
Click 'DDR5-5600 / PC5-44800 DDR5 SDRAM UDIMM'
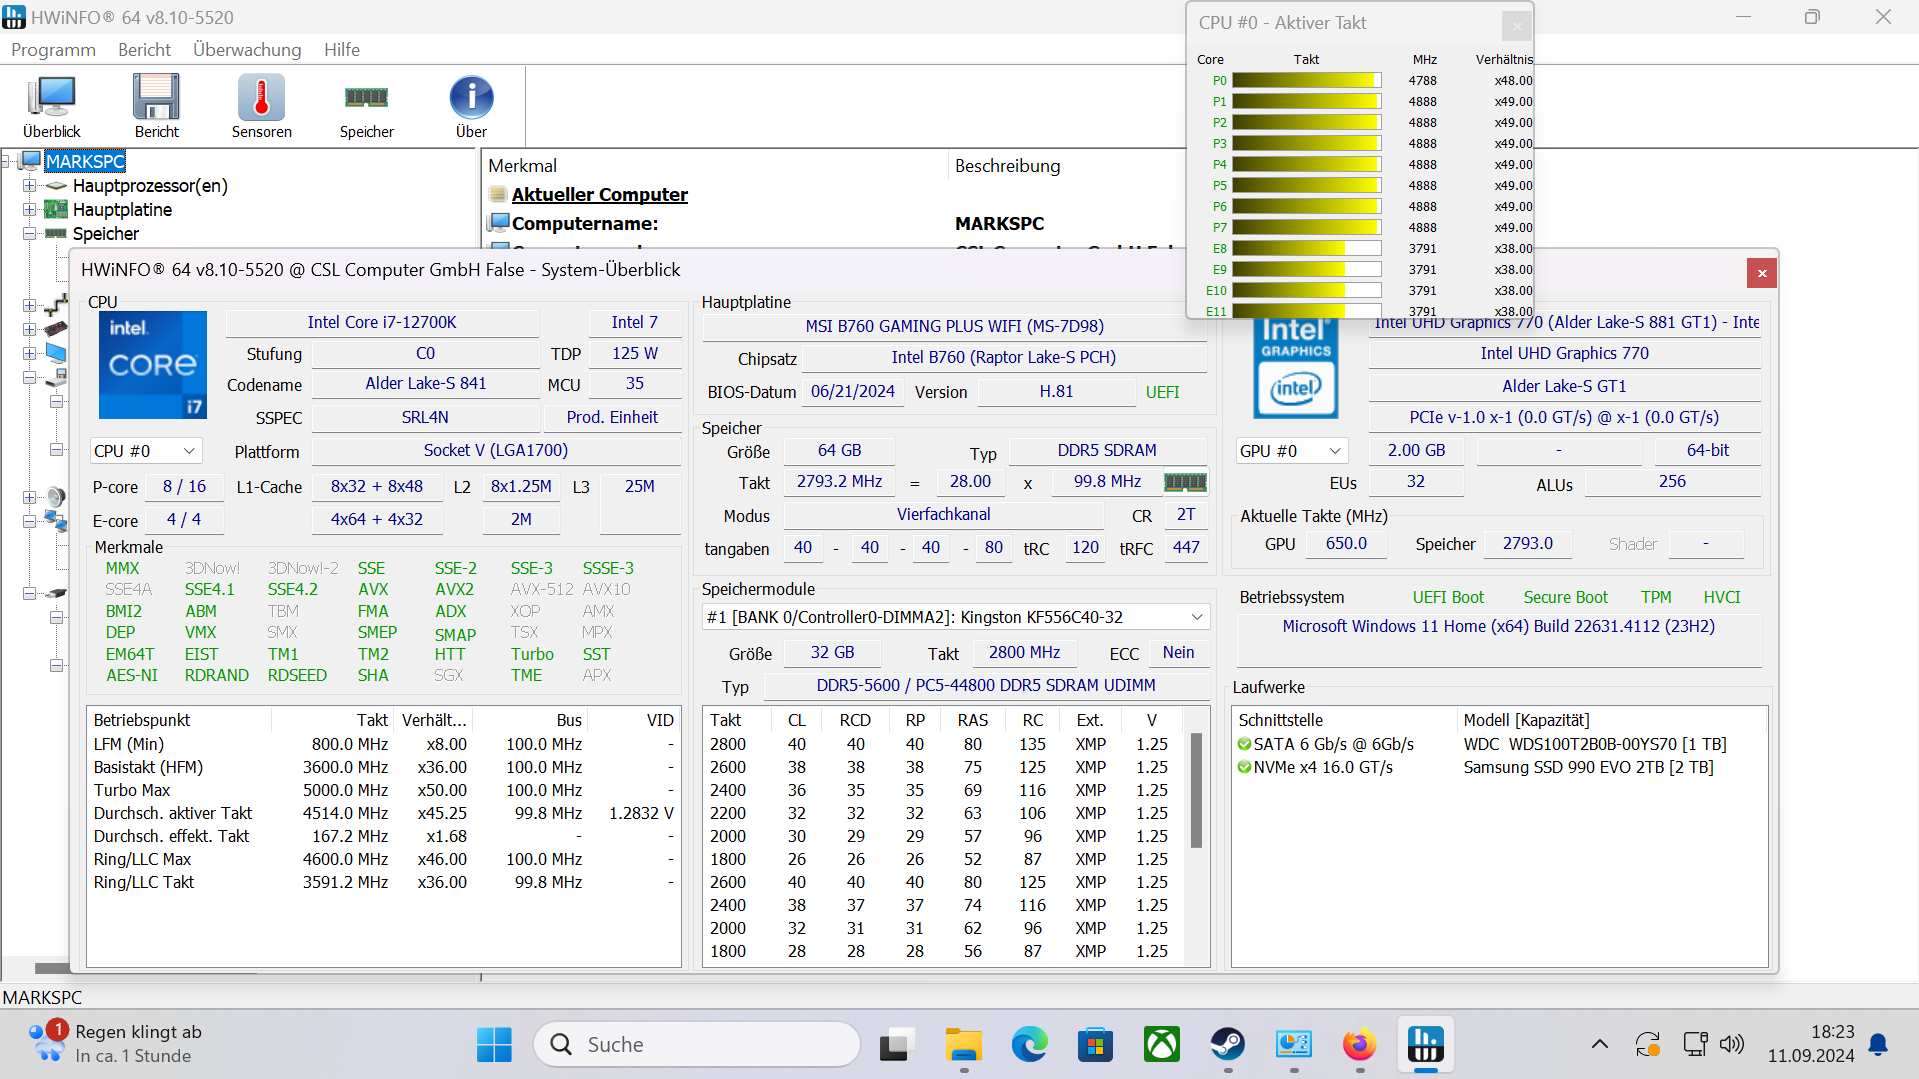[985, 685]
